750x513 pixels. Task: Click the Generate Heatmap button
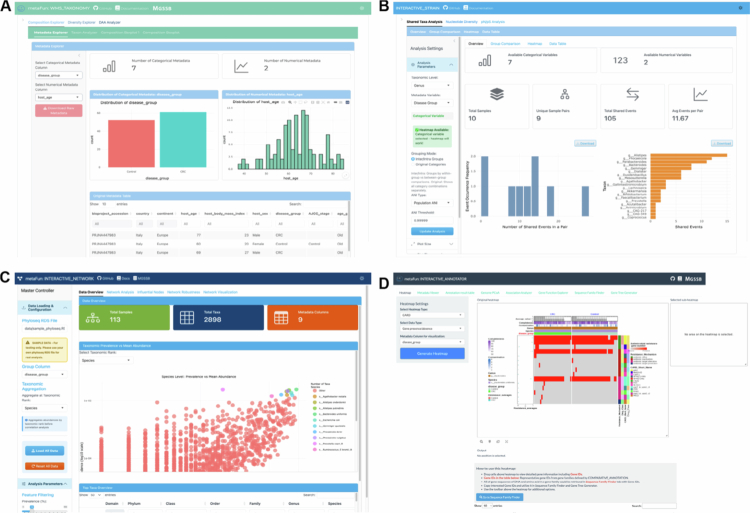point(432,353)
